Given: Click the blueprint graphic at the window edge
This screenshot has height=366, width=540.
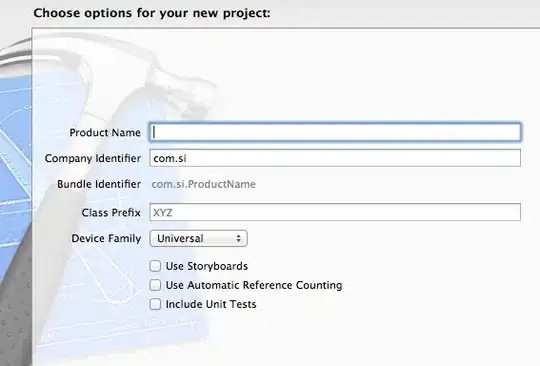Looking at the screenshot, I should click(15, 193).
